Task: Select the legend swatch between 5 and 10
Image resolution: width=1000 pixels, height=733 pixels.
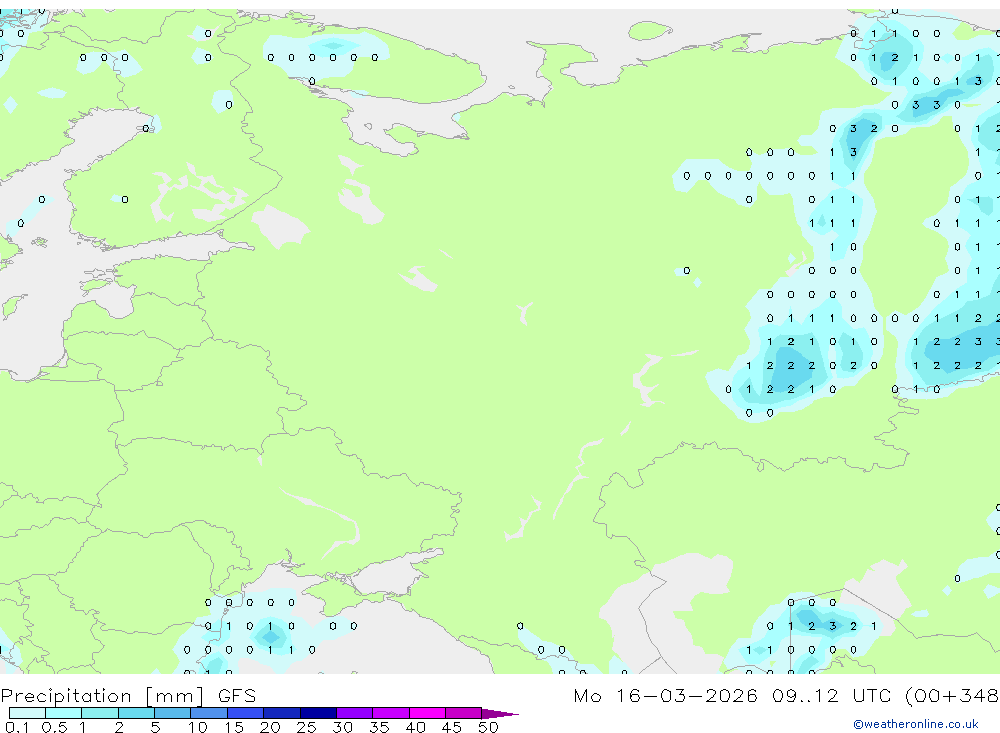Action: coord(173,713)
